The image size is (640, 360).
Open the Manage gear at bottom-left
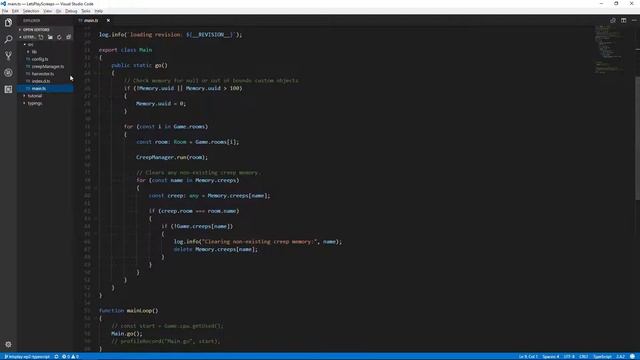pos(8,344)
